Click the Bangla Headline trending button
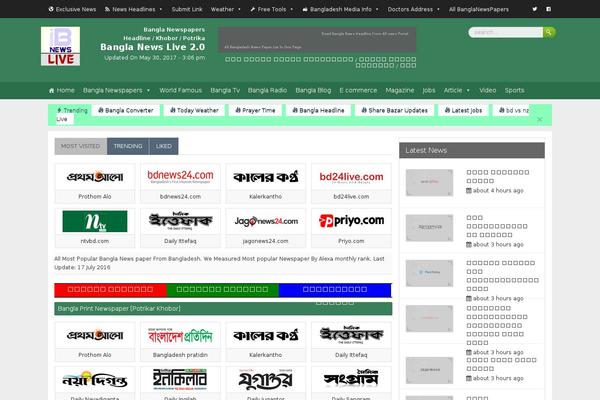 [318, 110]
